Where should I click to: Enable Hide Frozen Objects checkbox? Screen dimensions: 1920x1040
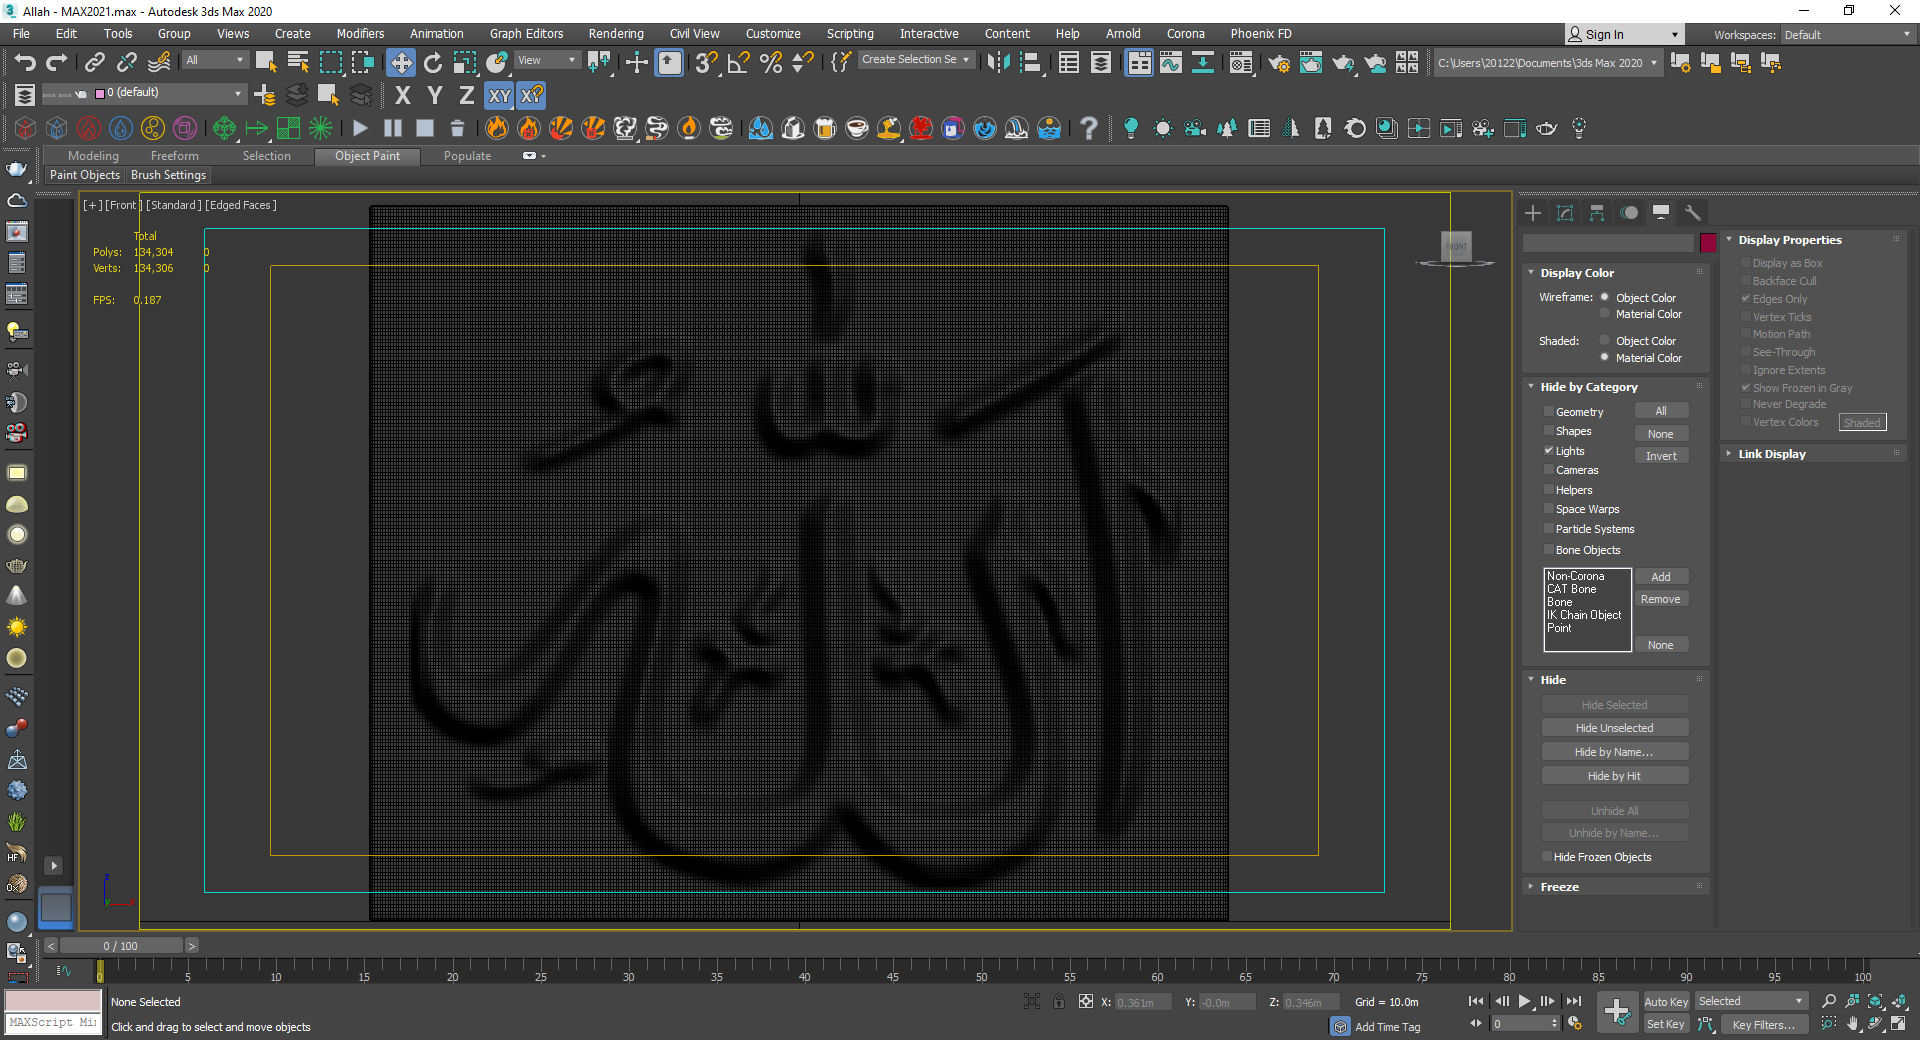click(x=1547, y=857)
